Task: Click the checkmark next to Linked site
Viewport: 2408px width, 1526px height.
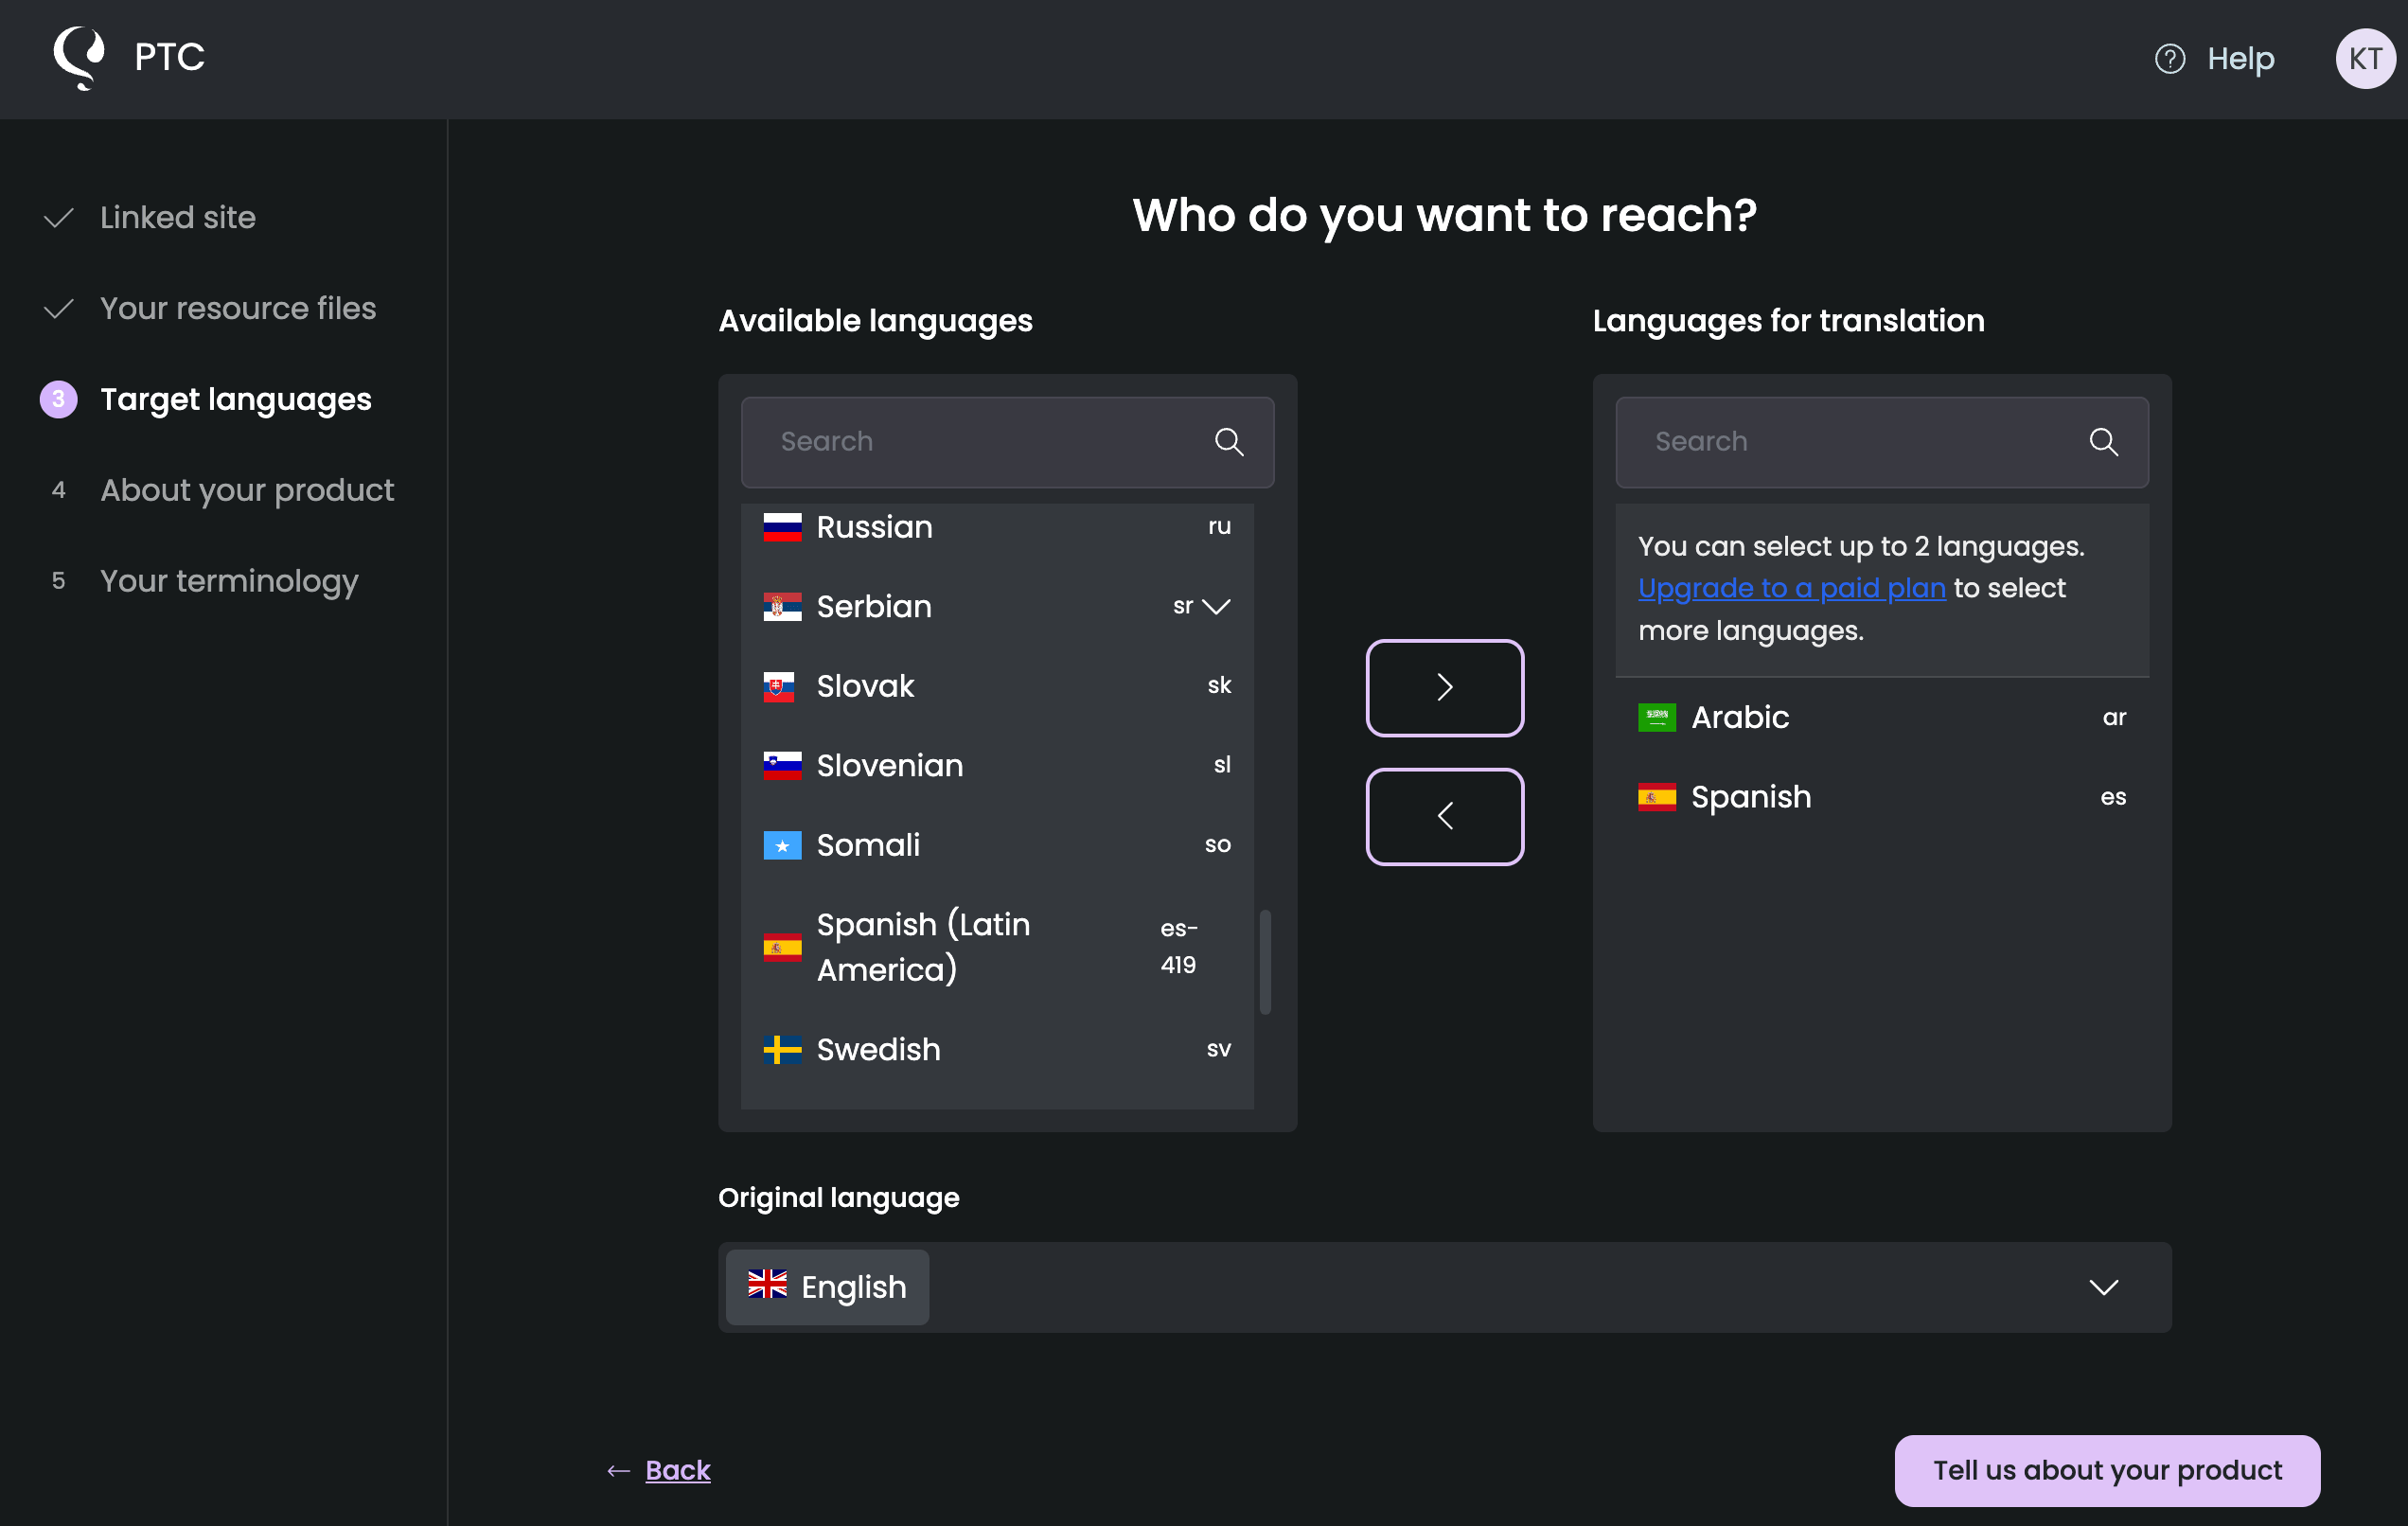Action: pyautogui.click(x=59, y=218)
